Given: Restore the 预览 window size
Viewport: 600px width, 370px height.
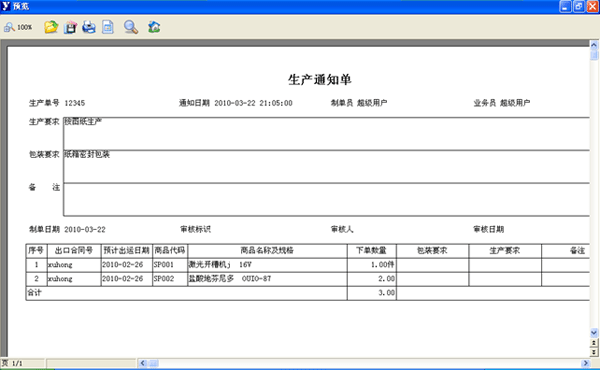Looking at the screenshot, I should (579, 7).
